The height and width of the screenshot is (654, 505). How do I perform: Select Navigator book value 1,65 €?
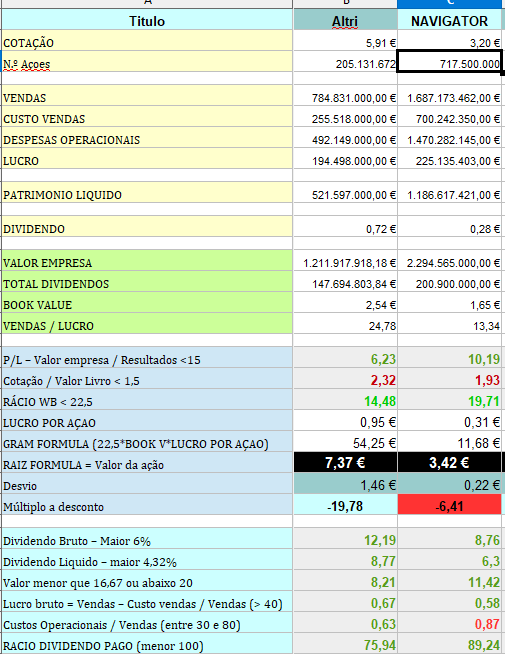[450, 304]
